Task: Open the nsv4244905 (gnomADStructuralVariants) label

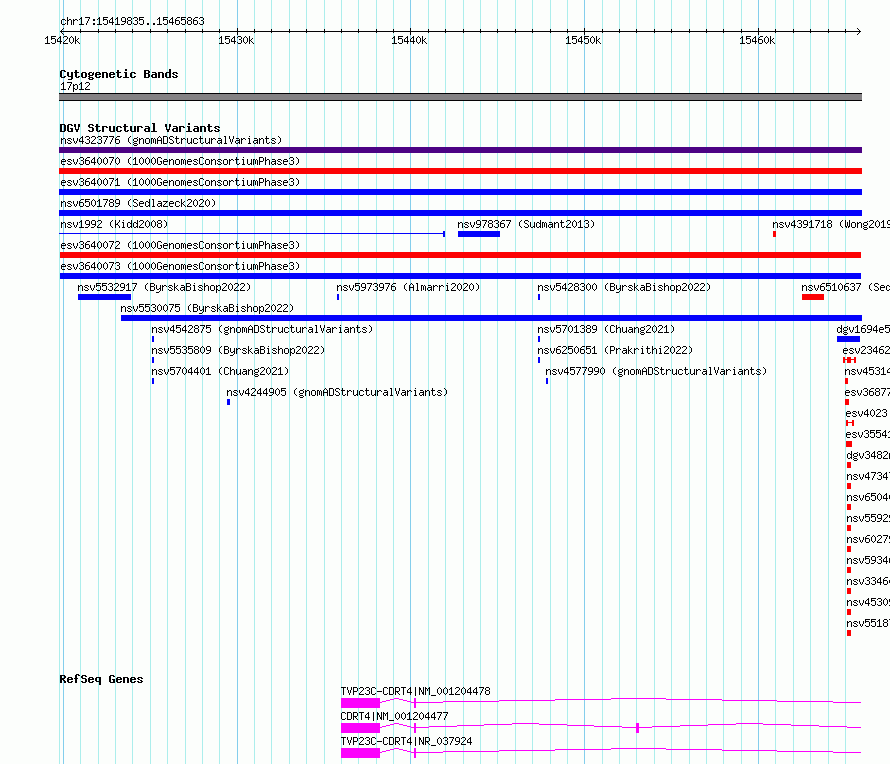Action: [337, 392]
